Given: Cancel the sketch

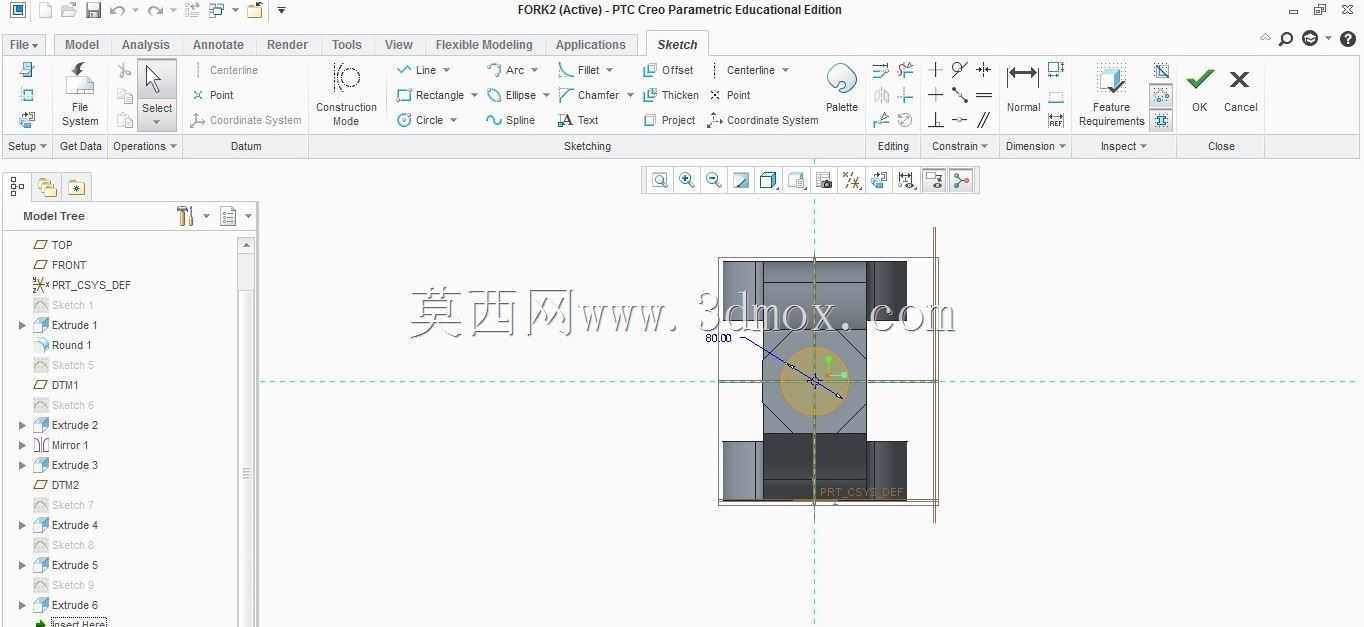Looking at the screenshot, I should [x=1240, y=90].
